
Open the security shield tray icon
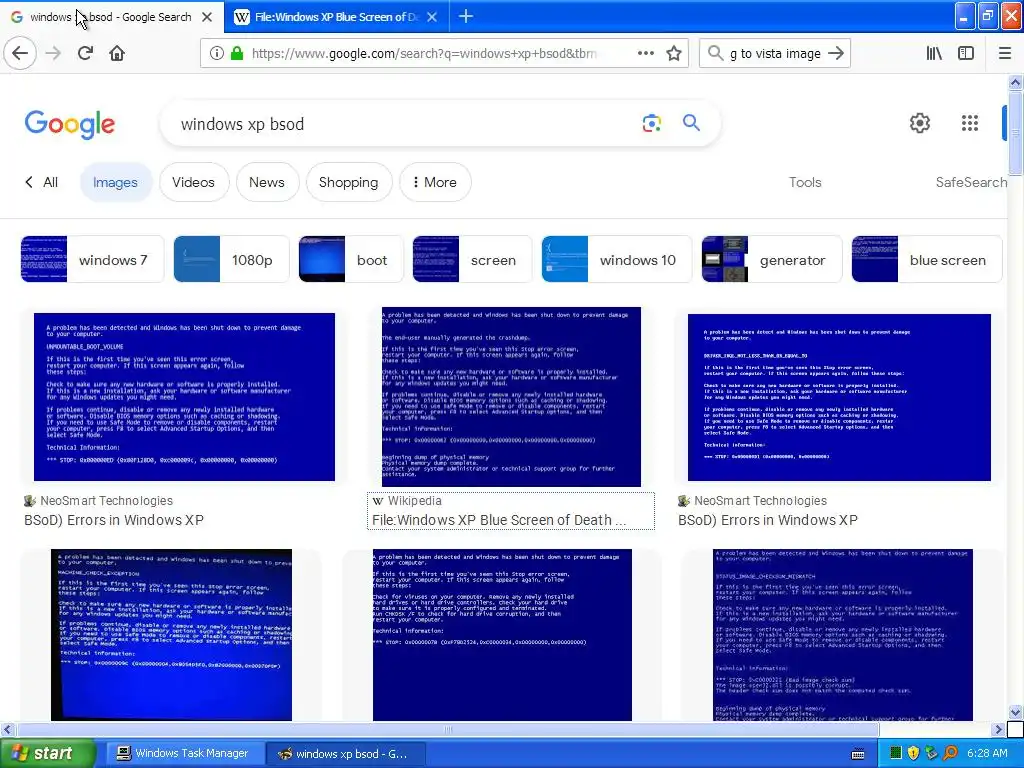(913, 753)
